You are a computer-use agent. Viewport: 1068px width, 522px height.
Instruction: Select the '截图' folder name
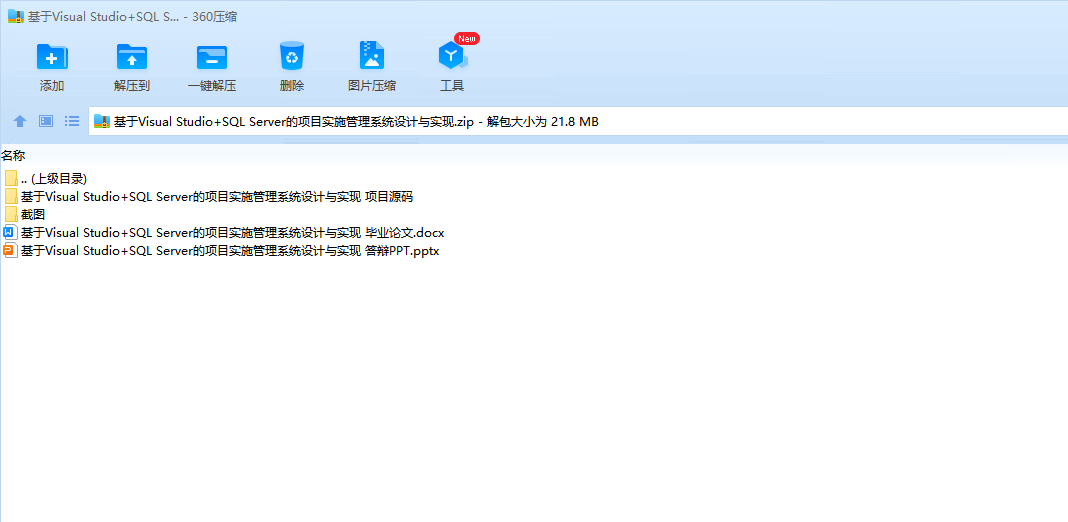click(x=33, y=215)
